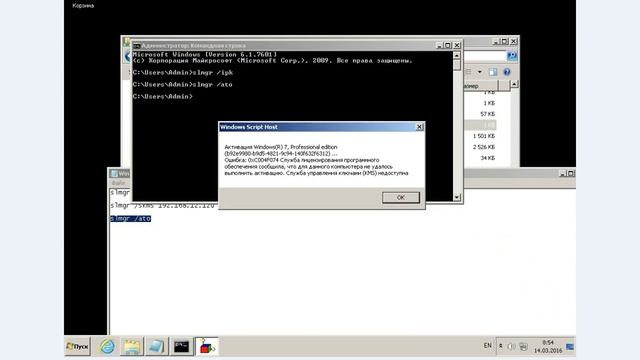
Task: Open Explorer help via the question mark icon
Action: (x=507, y=72)
